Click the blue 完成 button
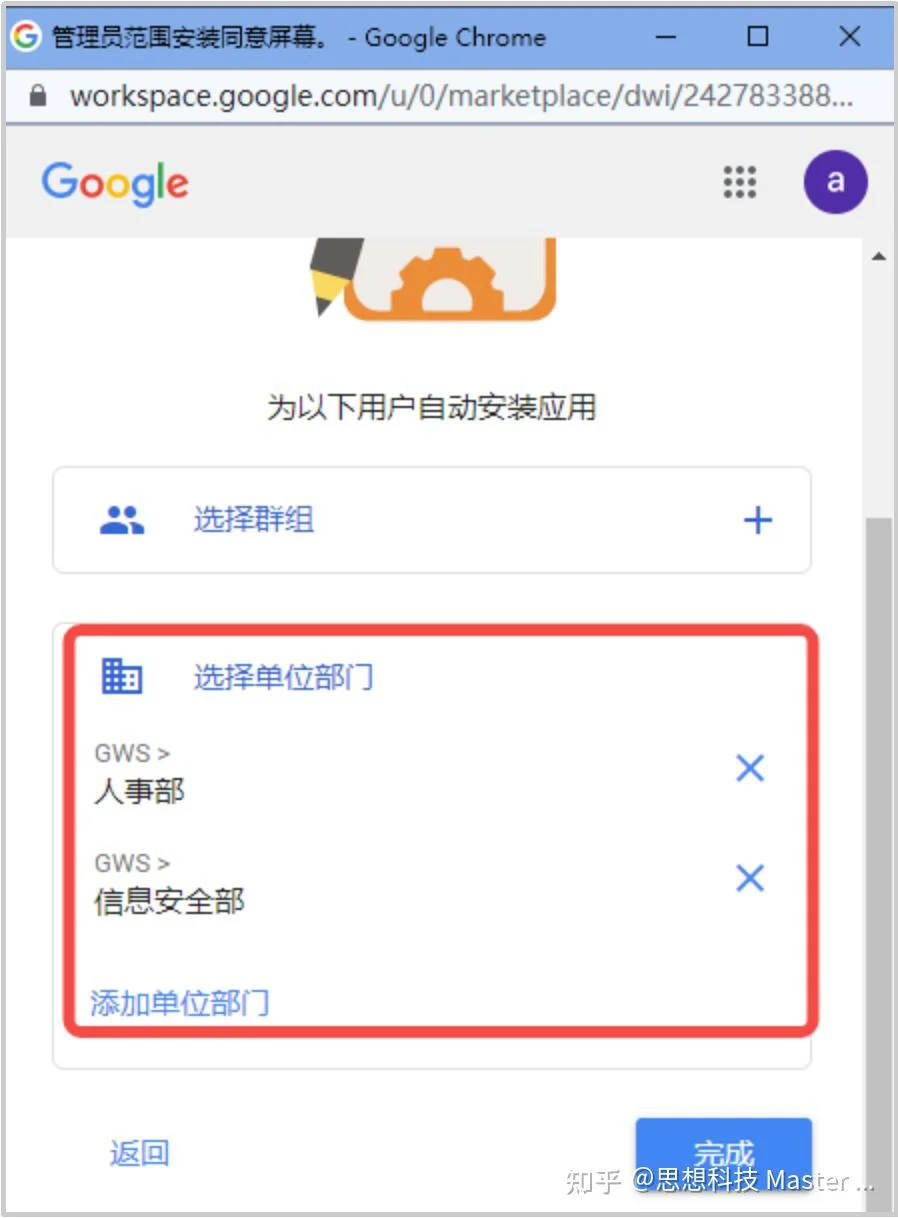Screen dimensions: 898x1218 pos(723,1153)
